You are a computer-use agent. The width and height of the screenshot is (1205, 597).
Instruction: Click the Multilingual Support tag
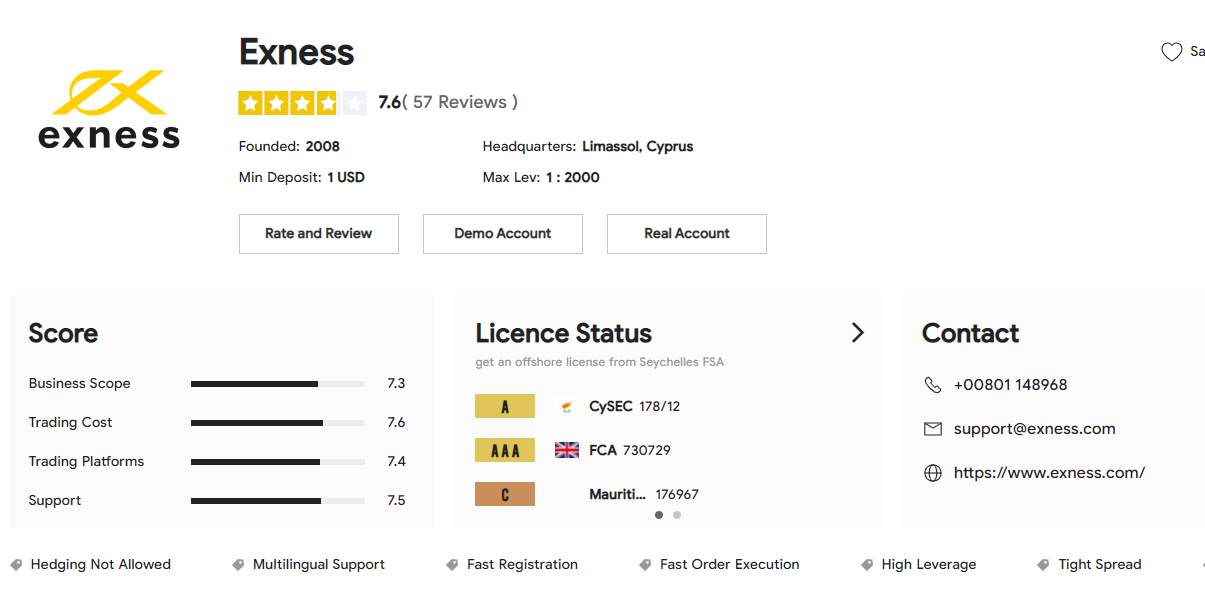click(x=319, y=565)
